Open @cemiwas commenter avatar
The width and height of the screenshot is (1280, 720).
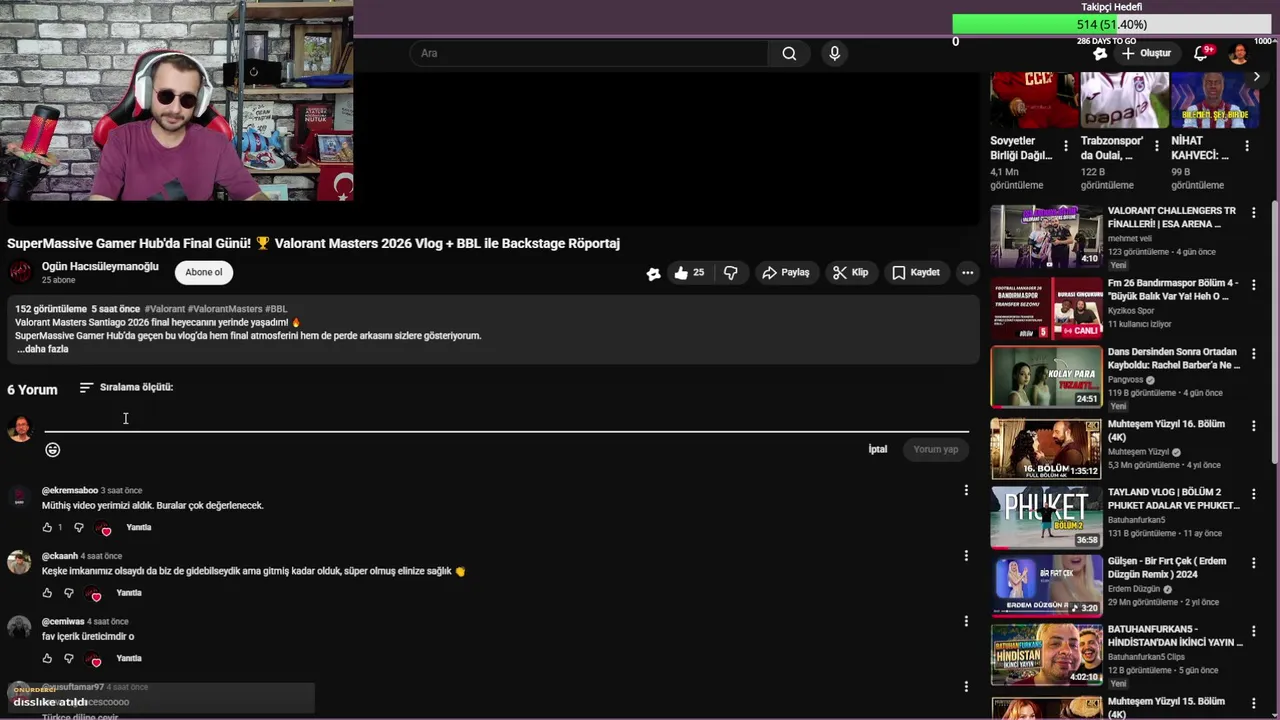coord(19,627)
